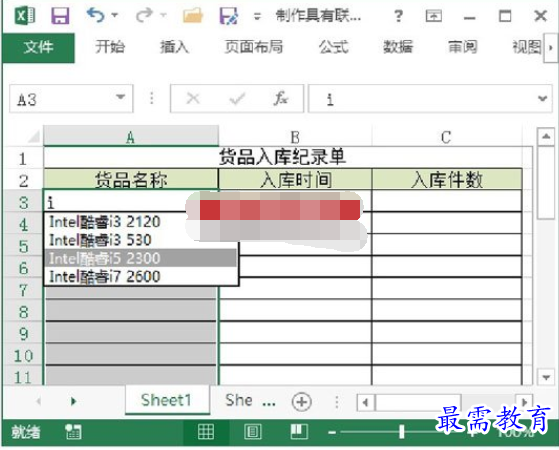This screenshot has width=559, height=450.
Task: Confirm the entry with the checkmark
Action: coord(237,99)
